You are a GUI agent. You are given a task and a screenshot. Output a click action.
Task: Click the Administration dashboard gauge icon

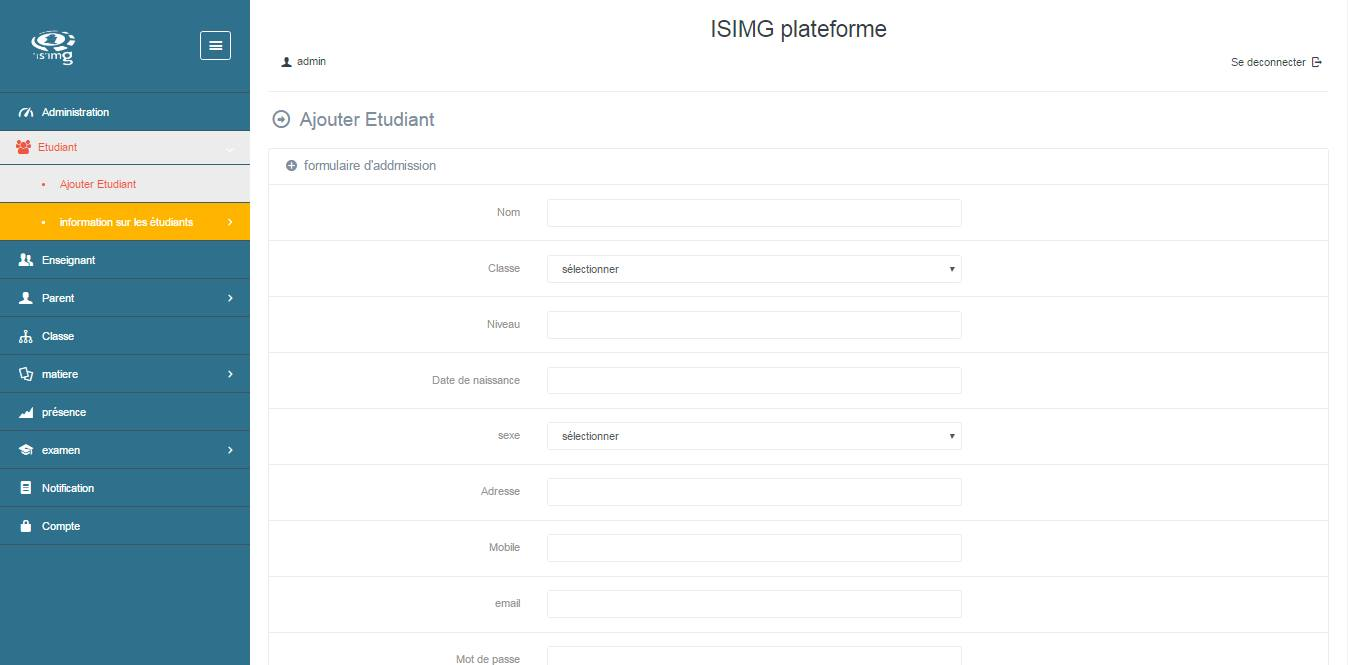click(27, 112)
